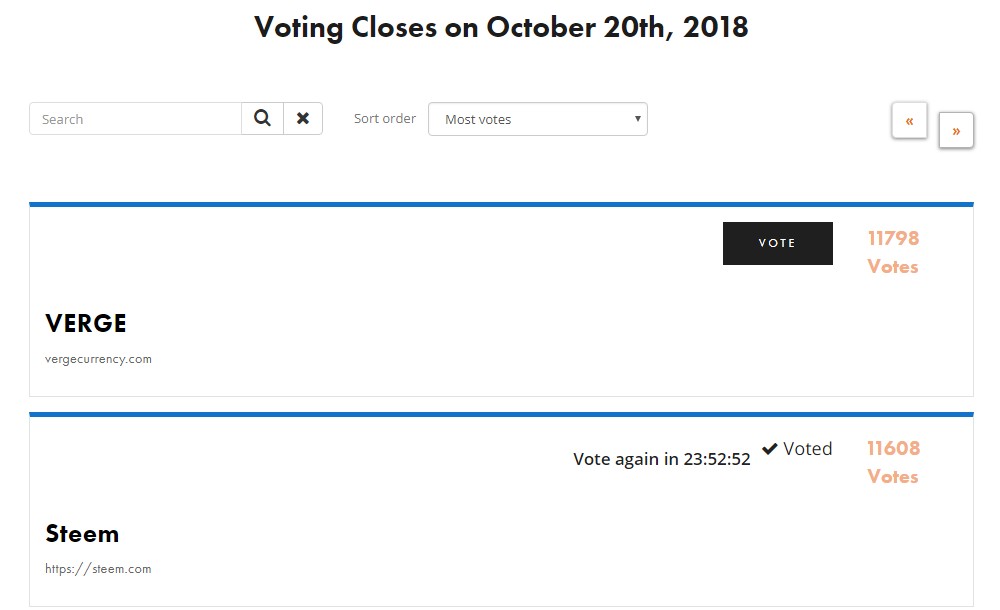Click the Voting Closes on October 20th heading
The width and height of the screenshot is (1000, 610).
pyautogui.click(x=501, y=28)
